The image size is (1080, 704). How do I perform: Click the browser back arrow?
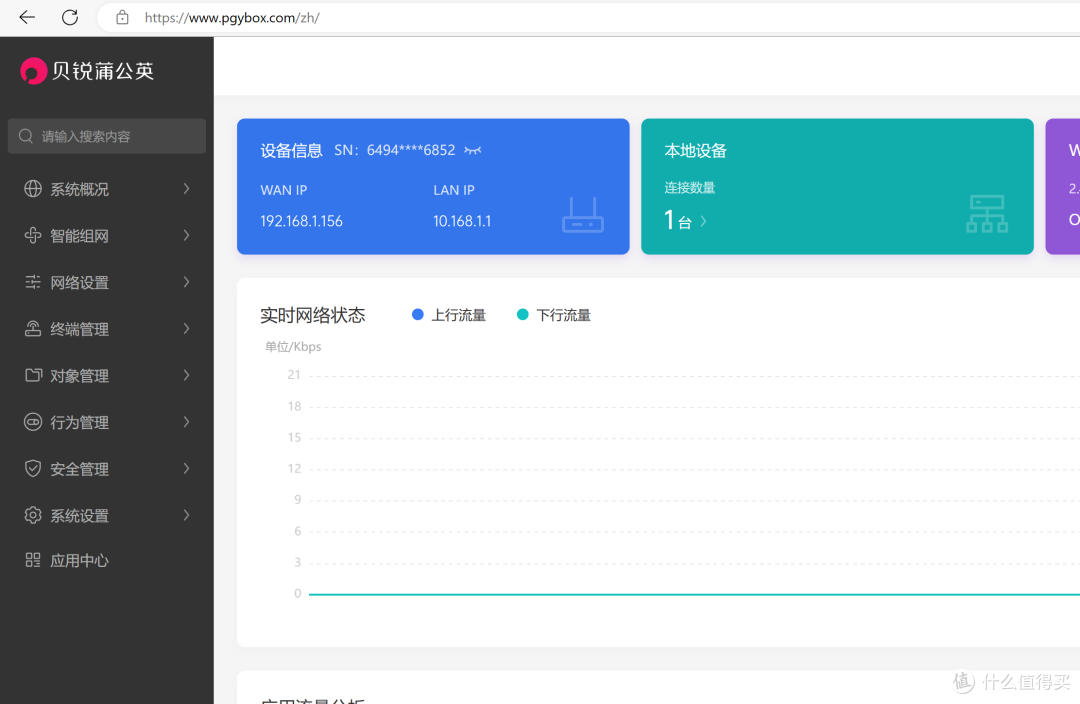pos(27,17)
